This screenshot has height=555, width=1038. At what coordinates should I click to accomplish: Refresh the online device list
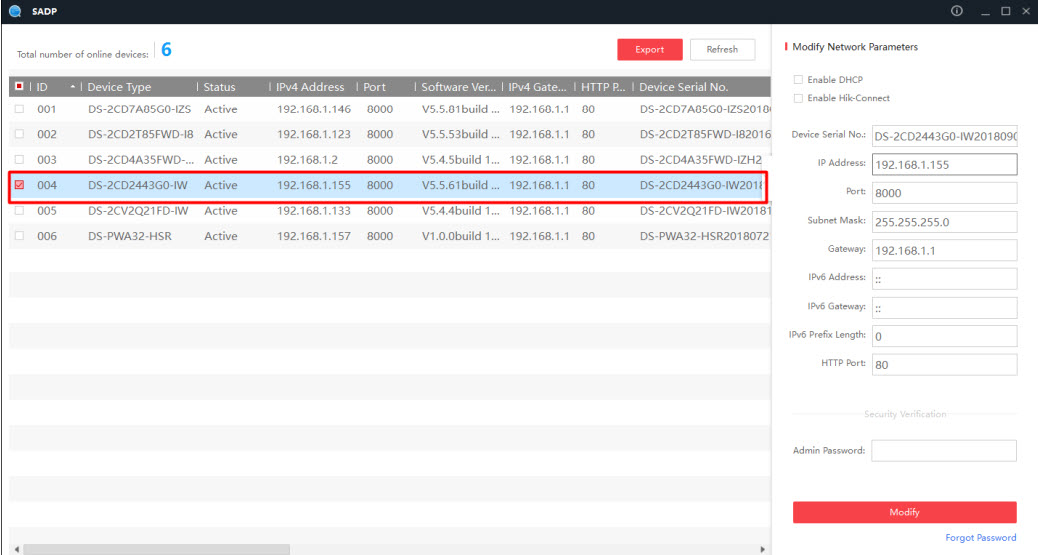(722, 49)
